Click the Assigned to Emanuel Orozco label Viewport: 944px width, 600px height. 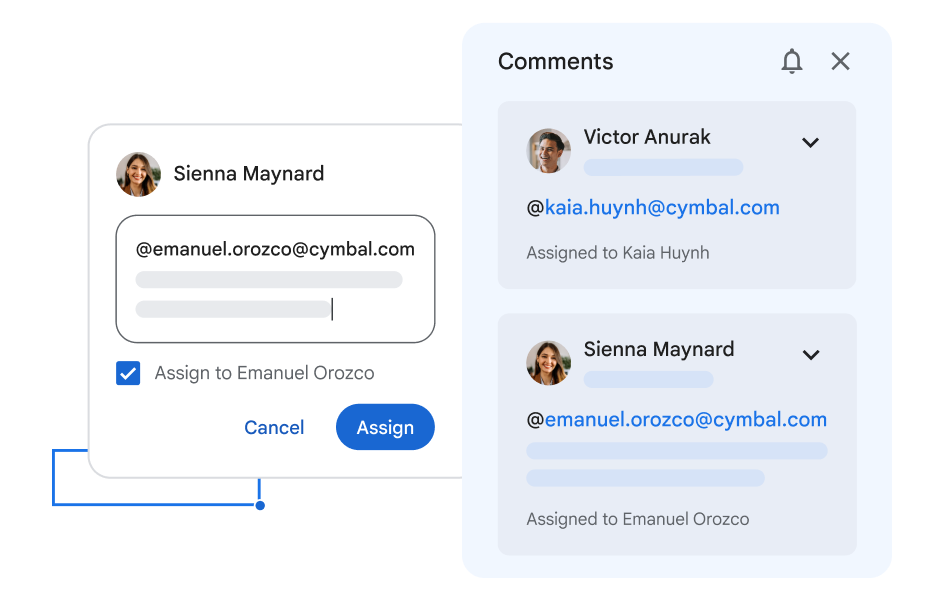(638, 519)
